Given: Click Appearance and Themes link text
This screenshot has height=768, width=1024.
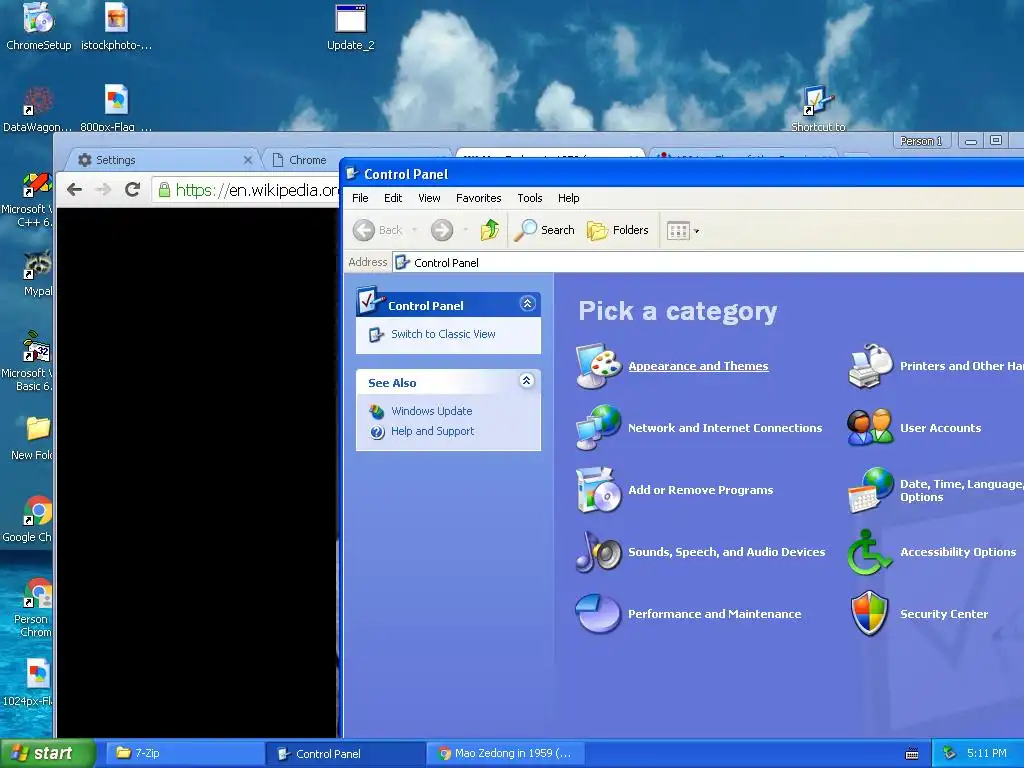Looking at the screenshot, I should click(698, 366).
